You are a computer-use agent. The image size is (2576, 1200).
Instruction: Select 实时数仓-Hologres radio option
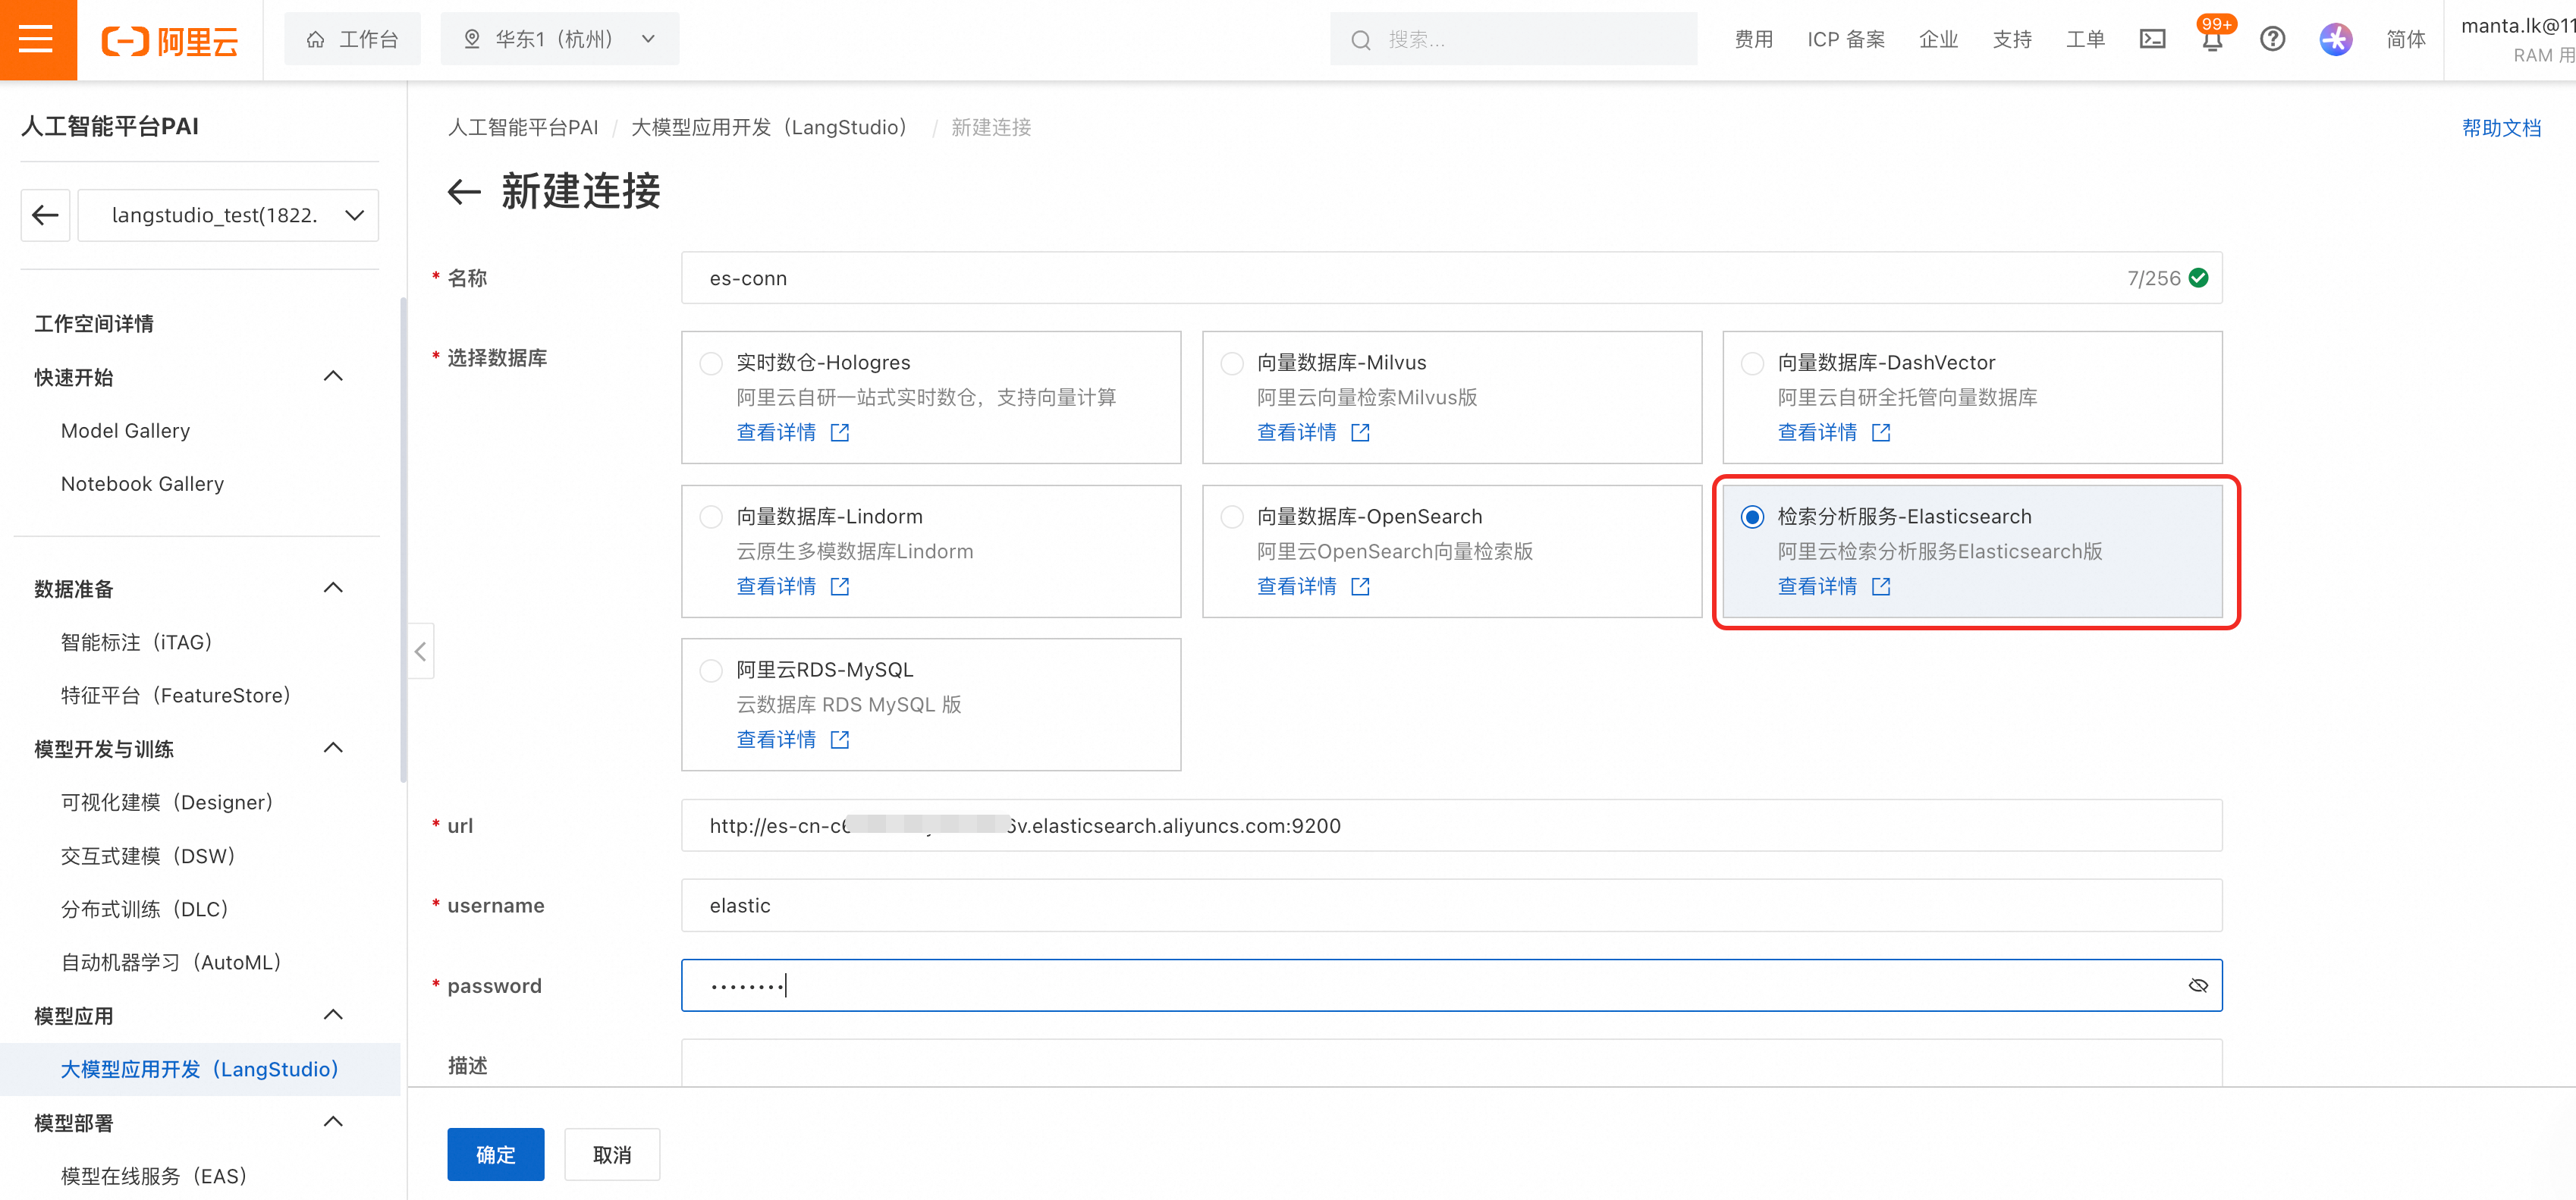(x=711, y=363)
